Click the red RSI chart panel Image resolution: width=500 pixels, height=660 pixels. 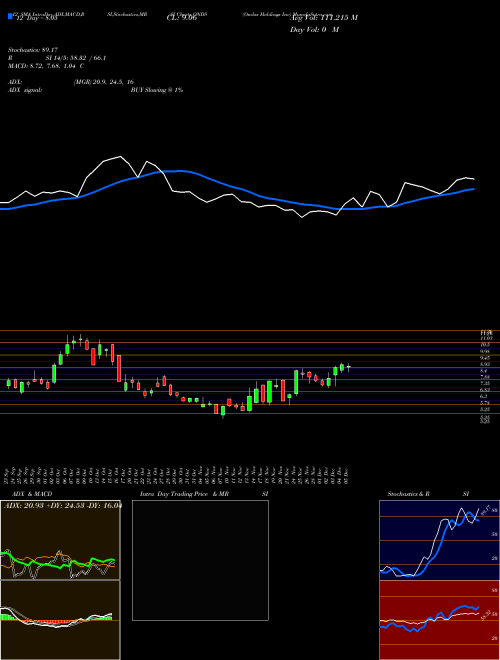[439, 620]
